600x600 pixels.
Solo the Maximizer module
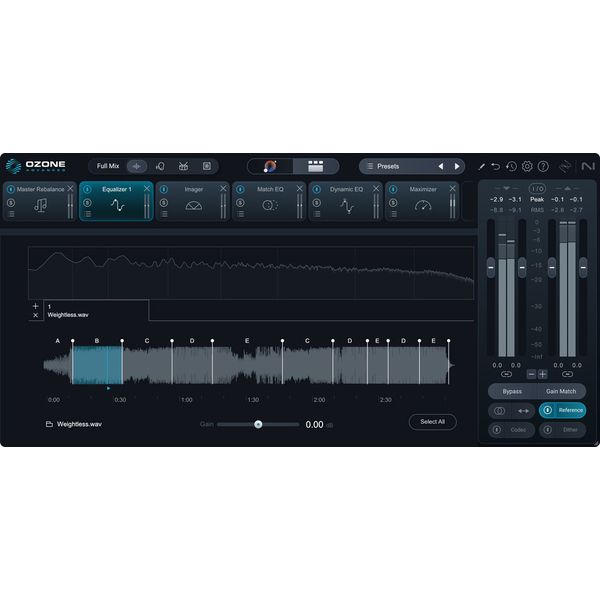[x=393, y=202]
